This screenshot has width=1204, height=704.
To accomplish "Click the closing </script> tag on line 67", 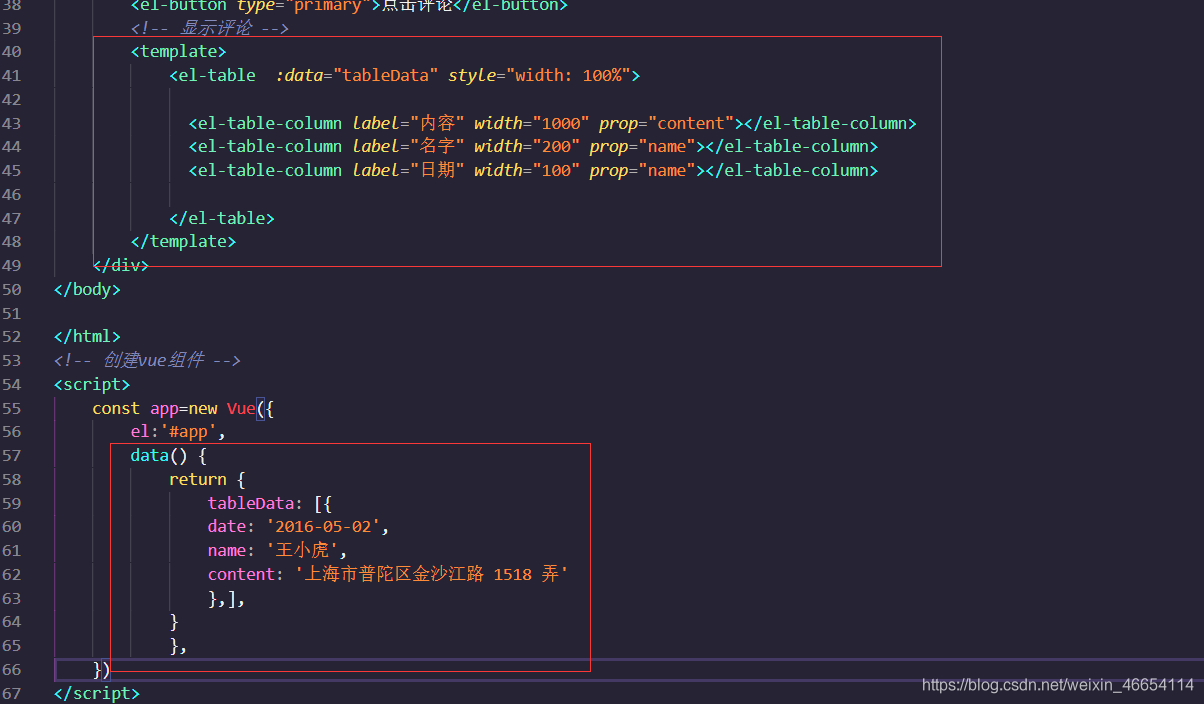I will click(x=97, y=693).
